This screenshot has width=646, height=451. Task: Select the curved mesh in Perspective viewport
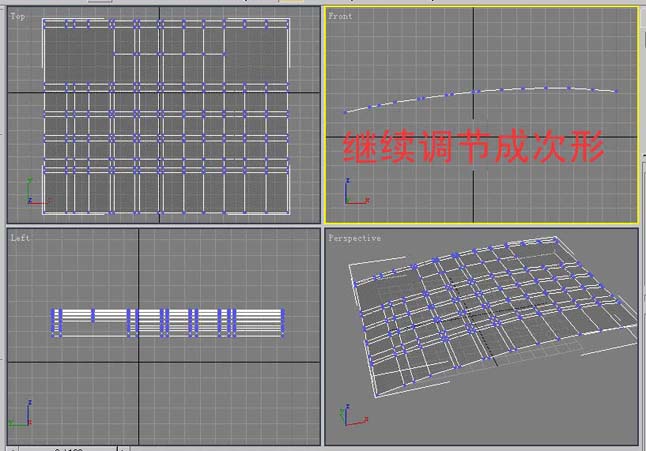[x=493, y=315]
